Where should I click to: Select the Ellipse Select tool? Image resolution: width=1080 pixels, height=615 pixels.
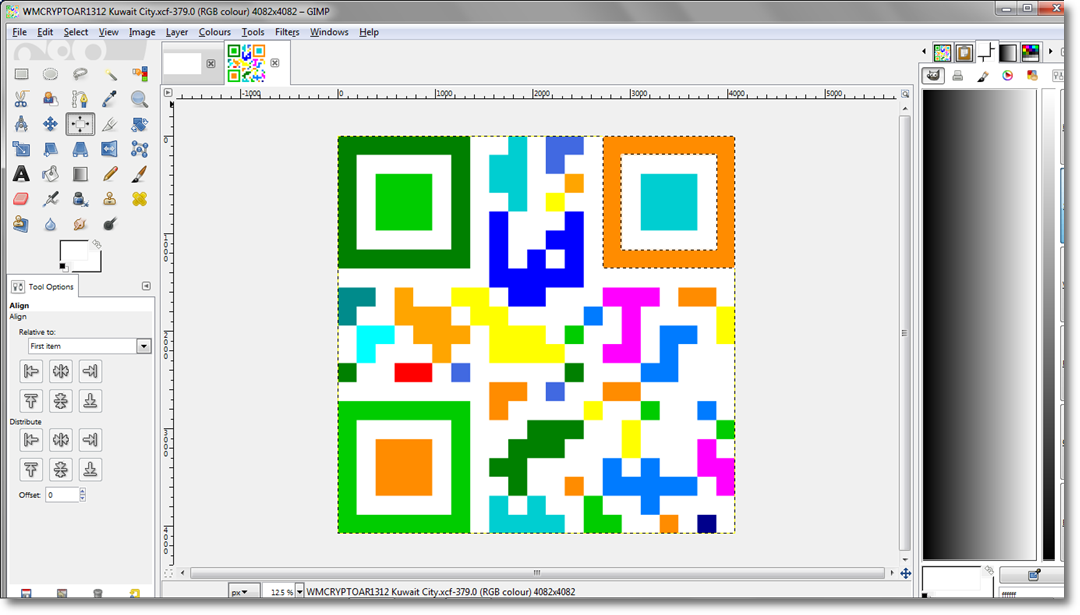(x=50, y=74)
